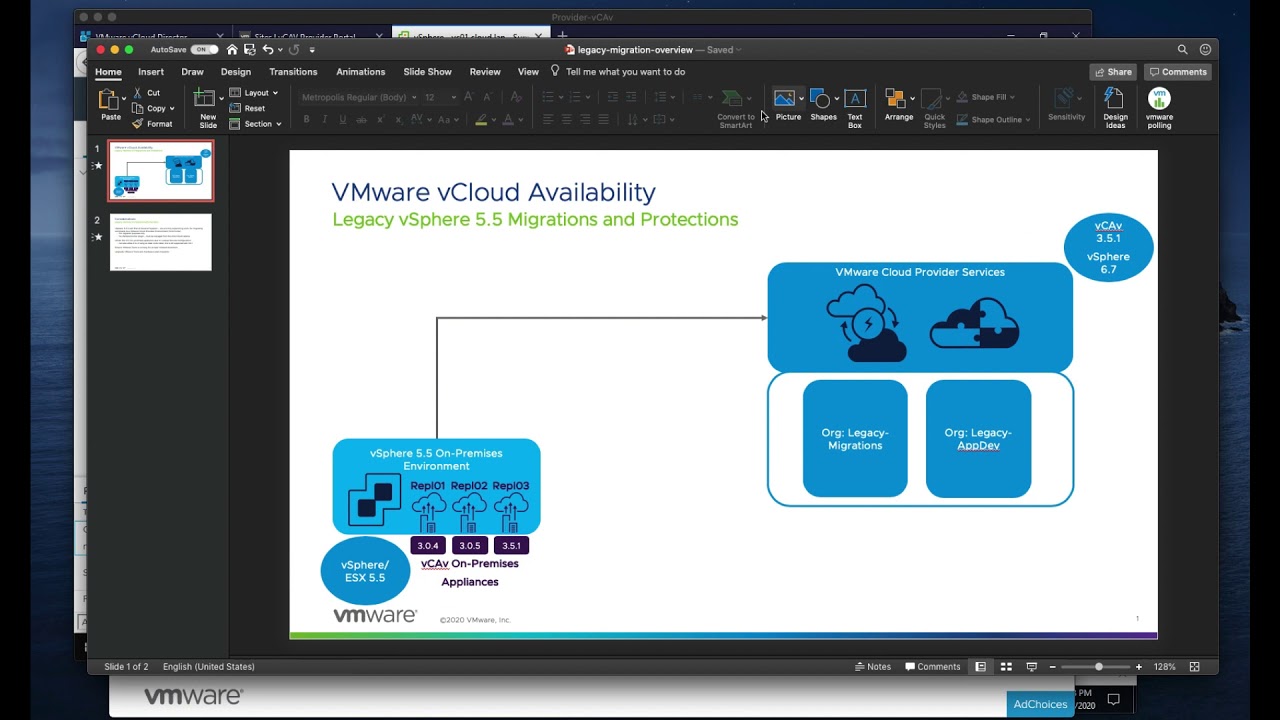The width and height of the screenshot is (1280, 720).
Task: Switch to the Slide Show tab
Action: [427, 72]
